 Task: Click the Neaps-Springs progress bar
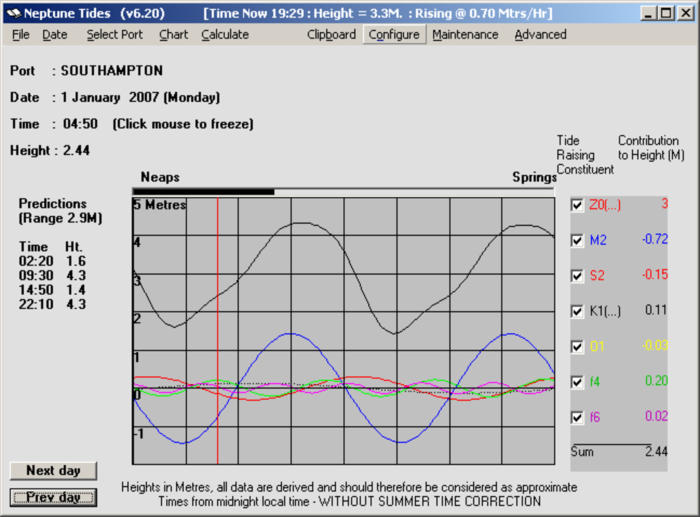(343, 191)
